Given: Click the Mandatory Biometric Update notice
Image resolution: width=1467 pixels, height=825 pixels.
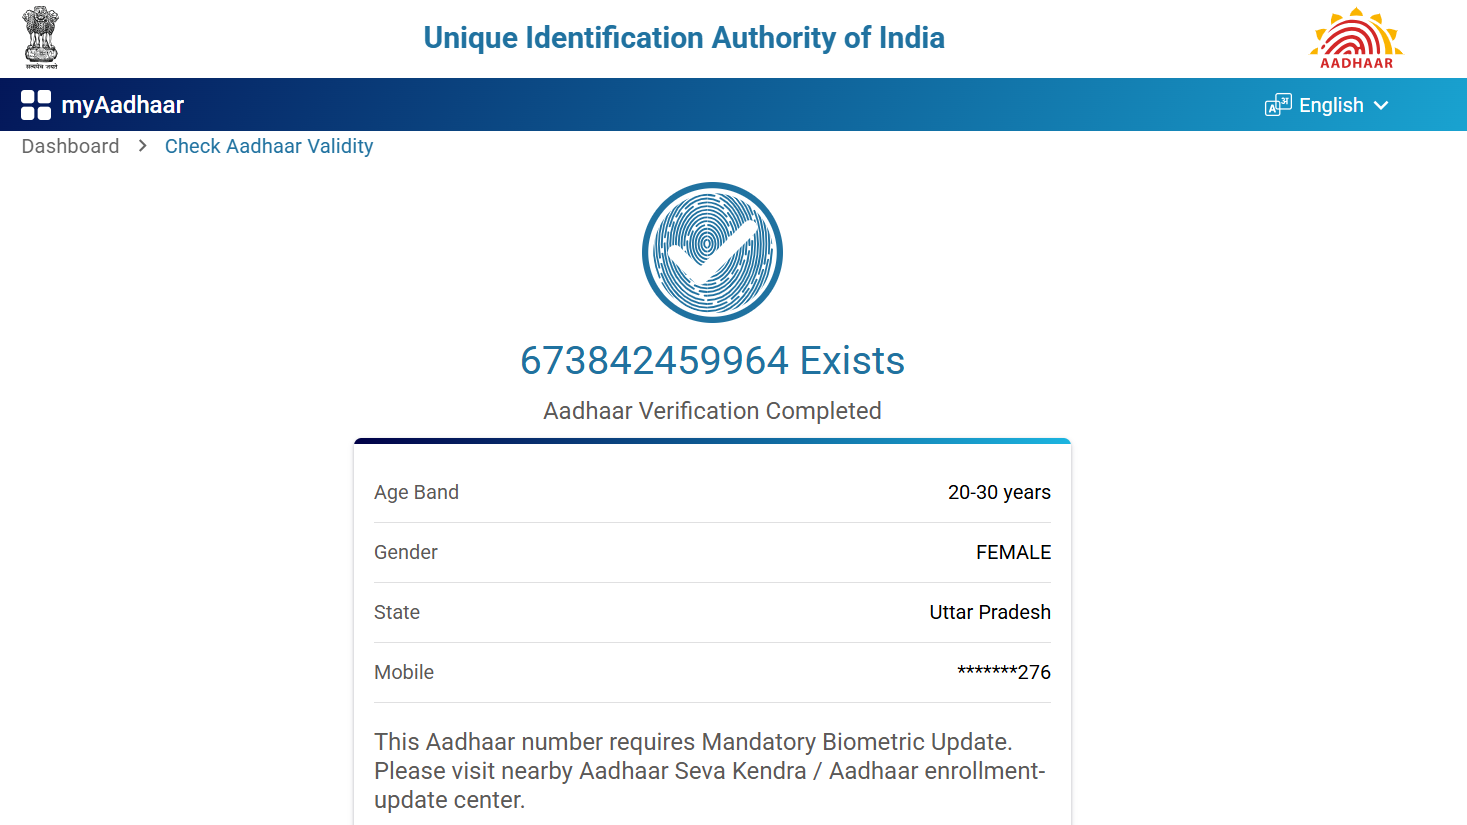Looking at the screenshot, I should [x=709, y=770].
